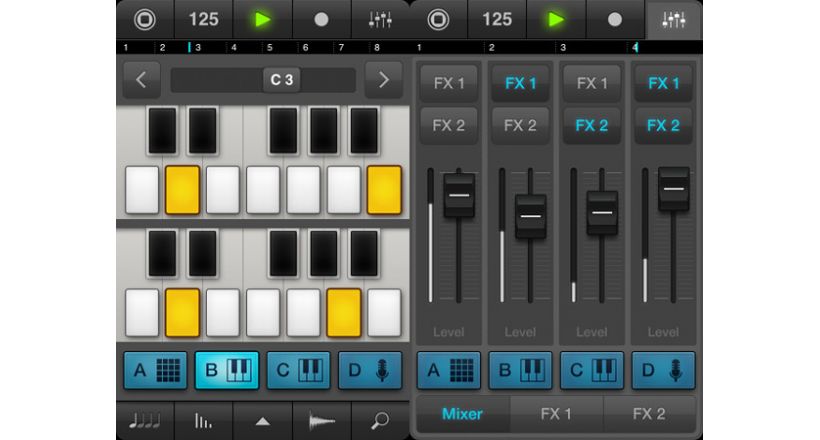The image size is (820, 440).
Task: Jump to bar 5 on left timeline
Action: 270,48
